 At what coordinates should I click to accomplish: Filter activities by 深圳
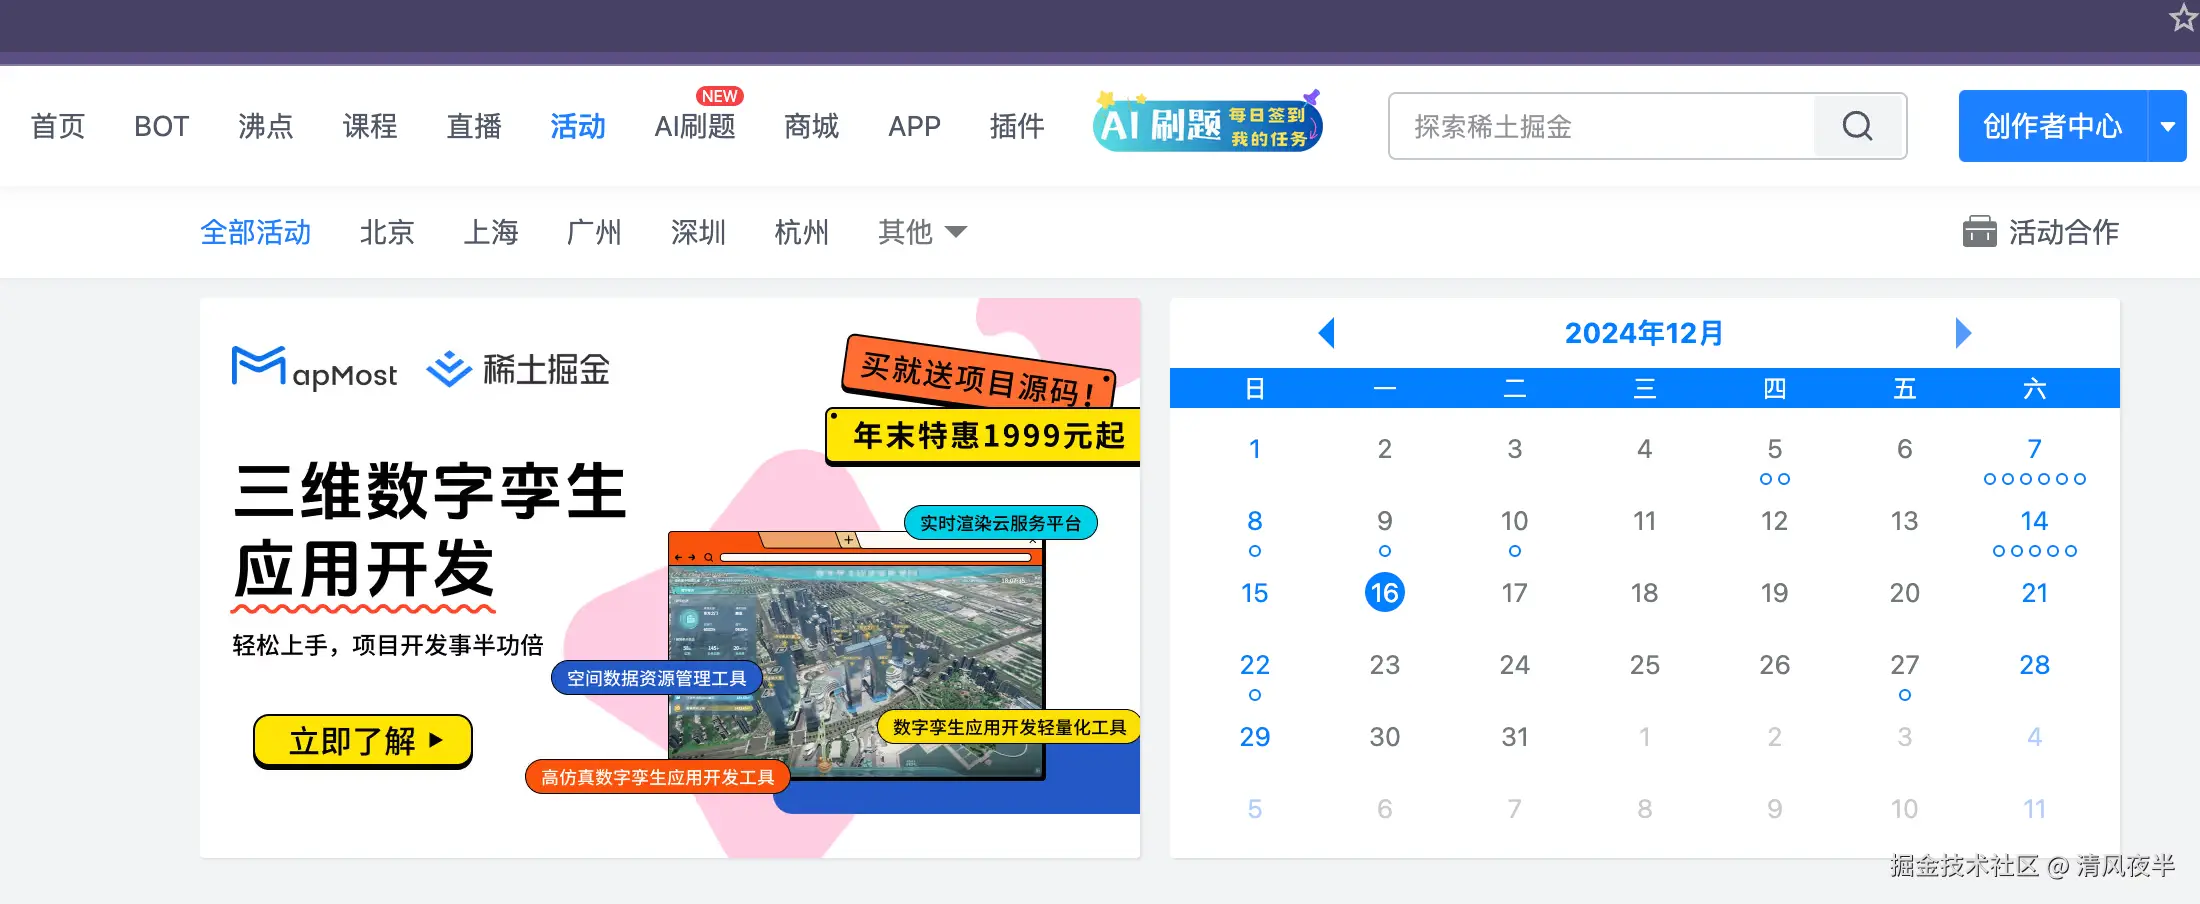pyautogui.click(x=698, y=232)
